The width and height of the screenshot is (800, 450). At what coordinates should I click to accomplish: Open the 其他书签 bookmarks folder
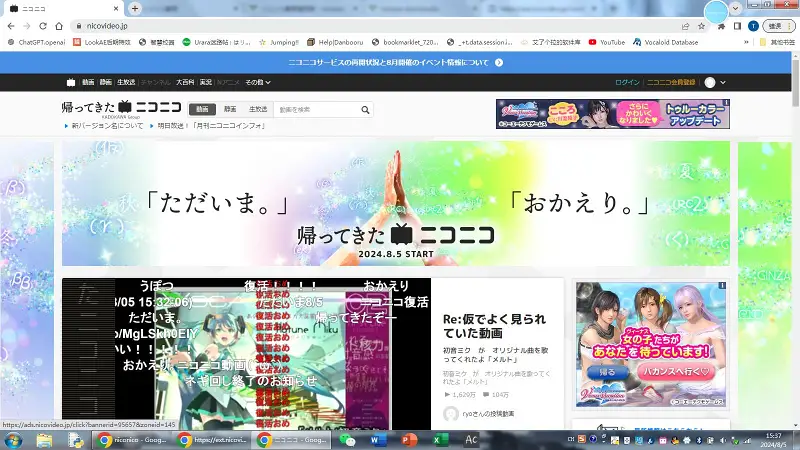tap(777, 42)
